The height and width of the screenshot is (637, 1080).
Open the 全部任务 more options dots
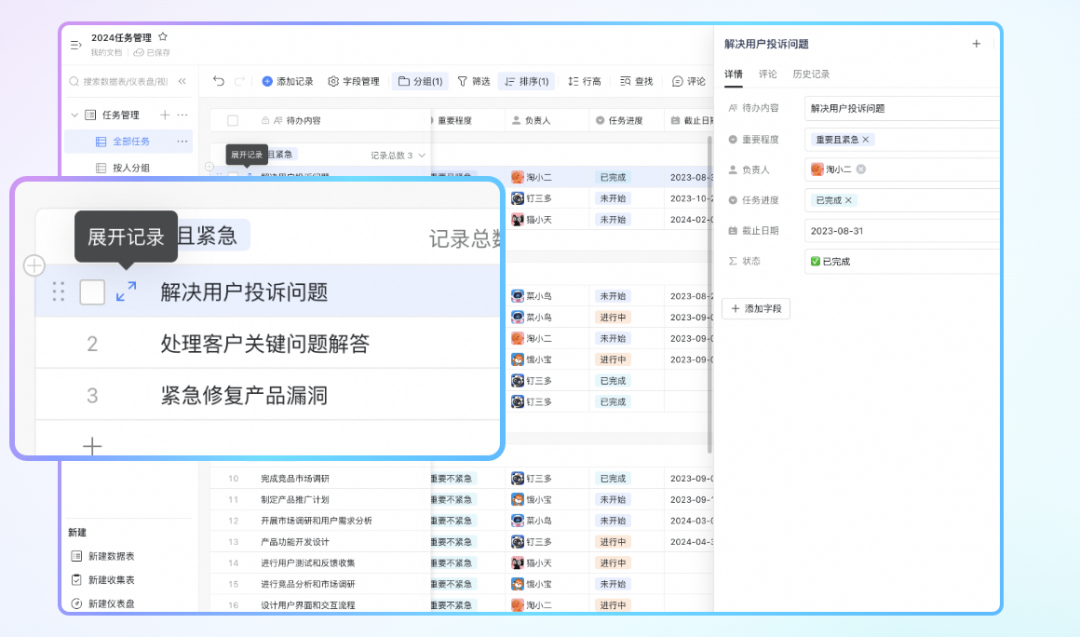[x=182, y=141]
